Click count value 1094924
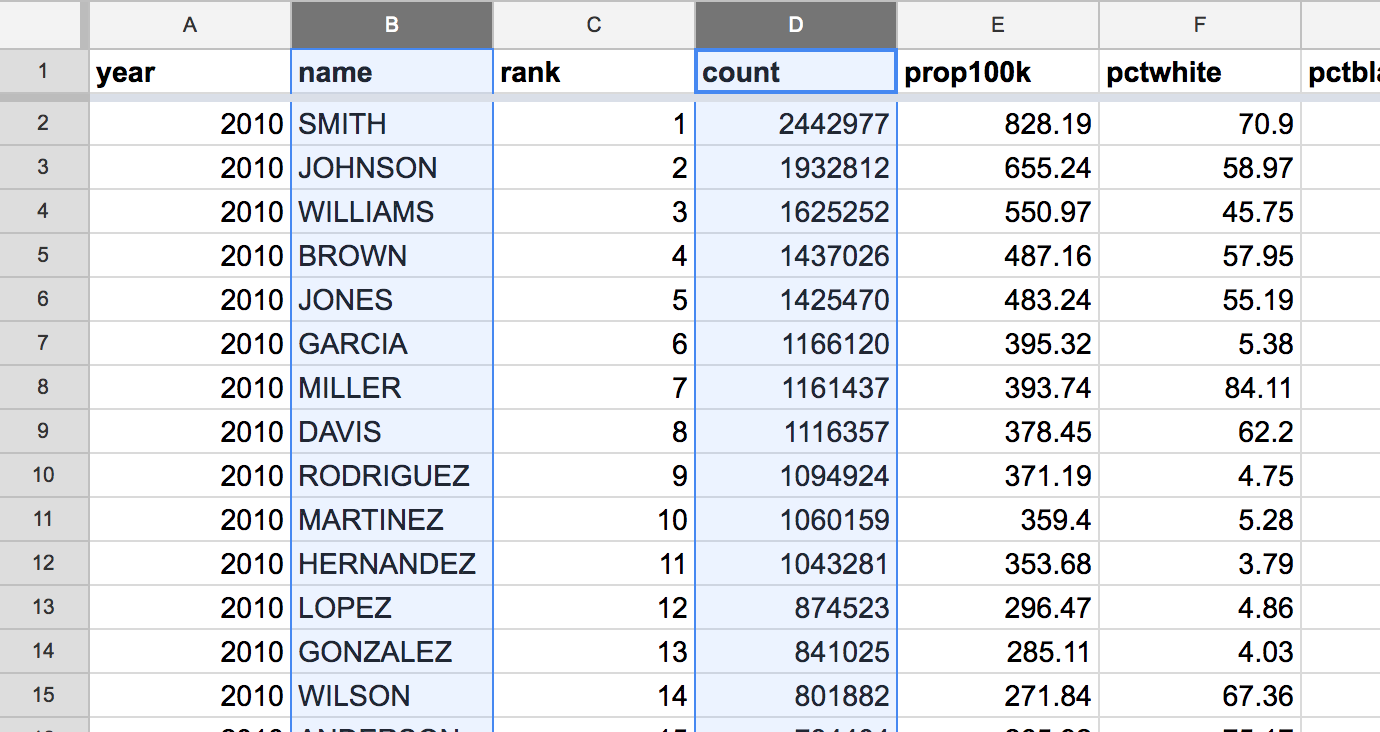Viewport: 1380px width, 732px height. pos(796,476)
